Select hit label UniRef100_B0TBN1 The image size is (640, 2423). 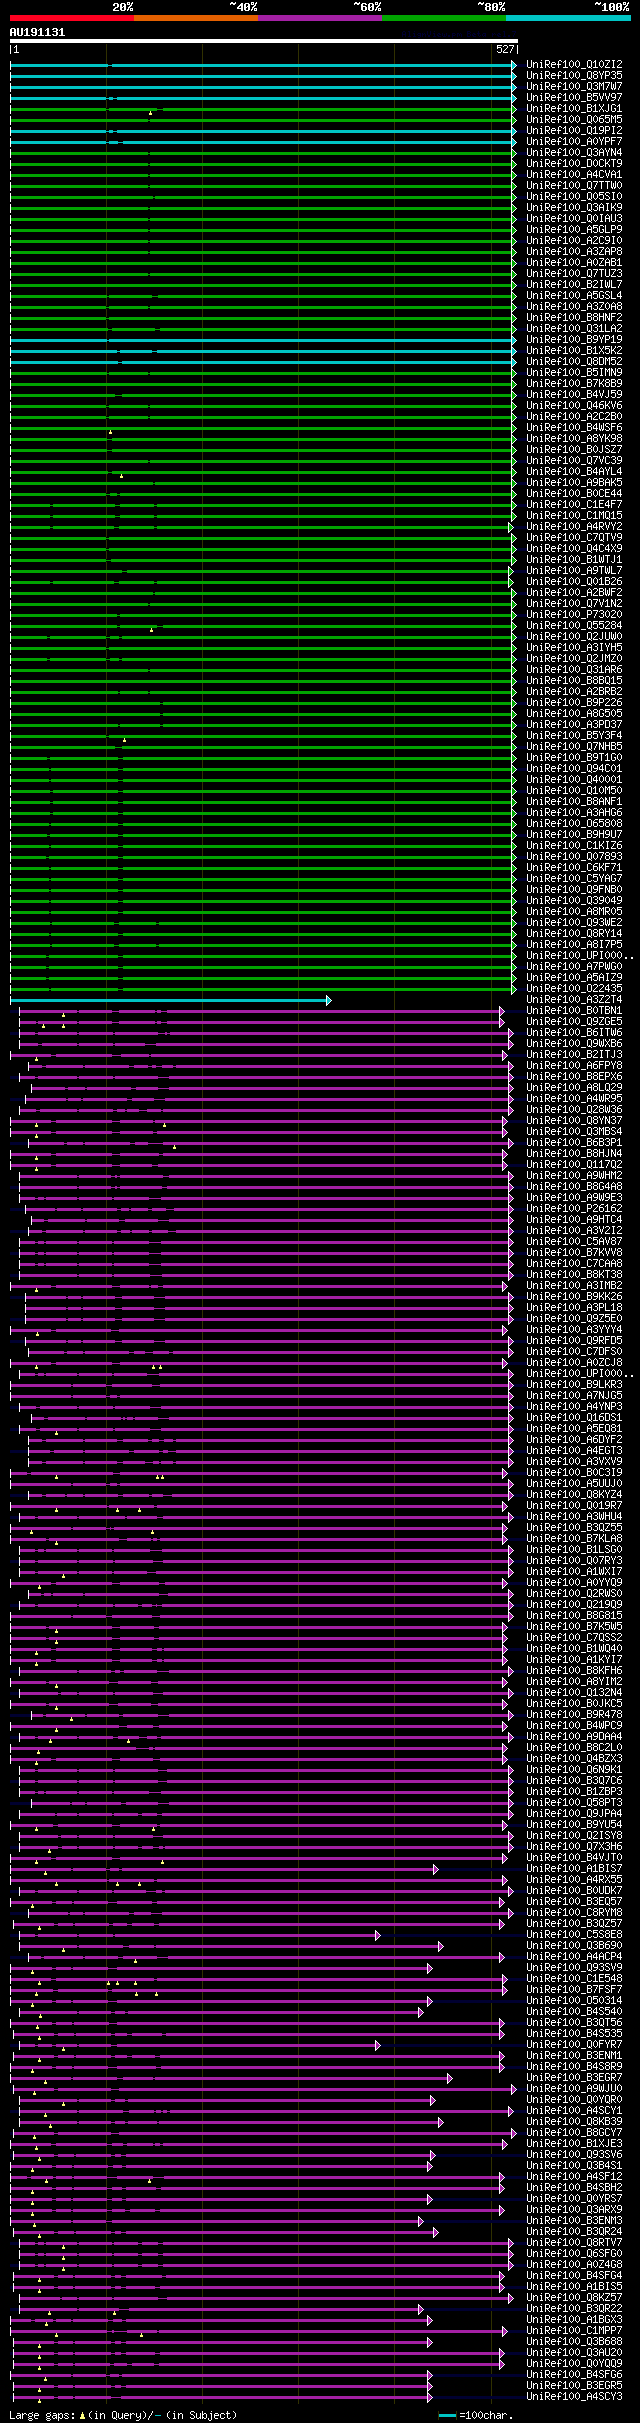[574, 1010]
